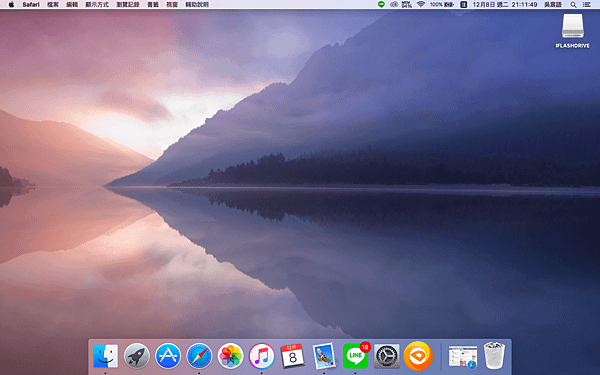Open the Photos app in Dock
The width and height of the screenshot is (600, 375).
click(230, 356)
